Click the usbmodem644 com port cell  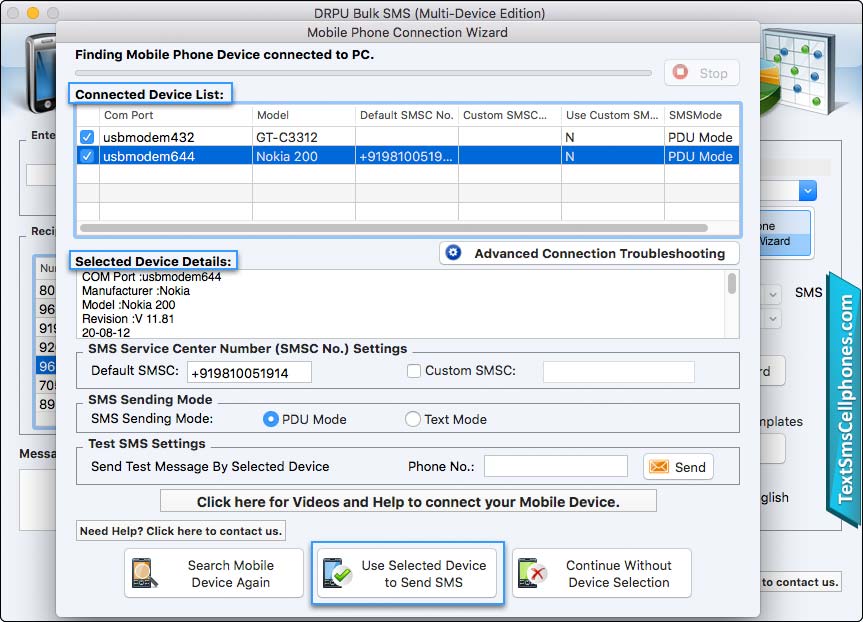(x=176, y=156)
